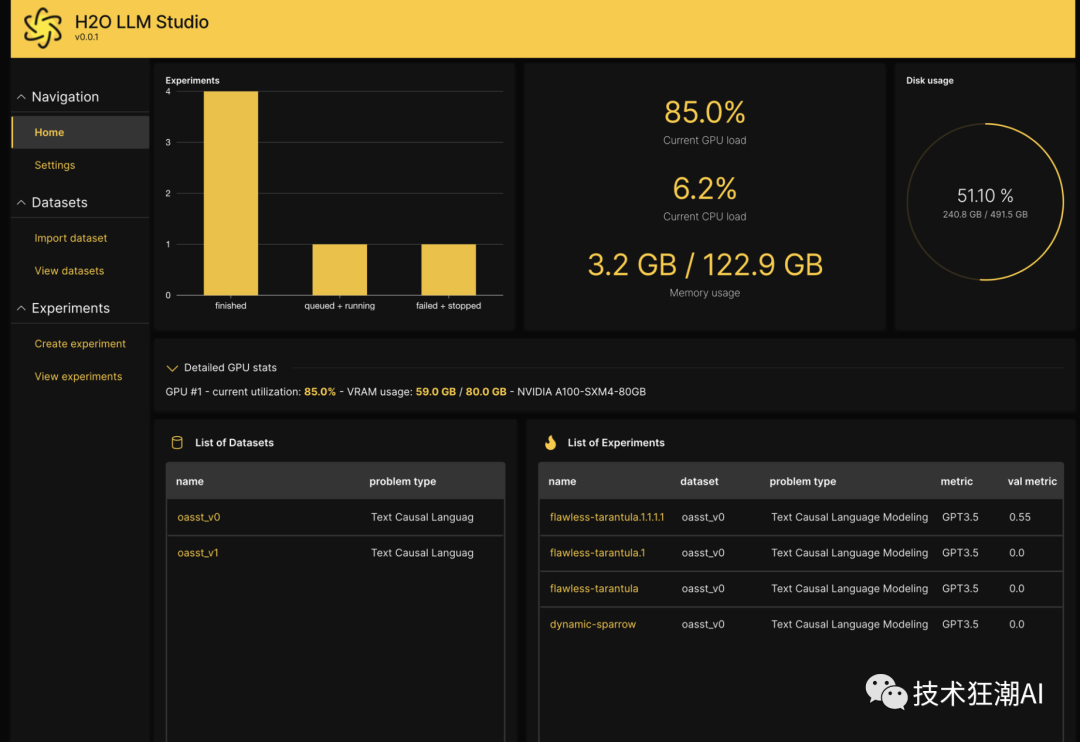Image resolution: width=1080 pixels, height=742 pixels.
Task: Click the database icon beside List of Datasets
Action: pos(177,442)
